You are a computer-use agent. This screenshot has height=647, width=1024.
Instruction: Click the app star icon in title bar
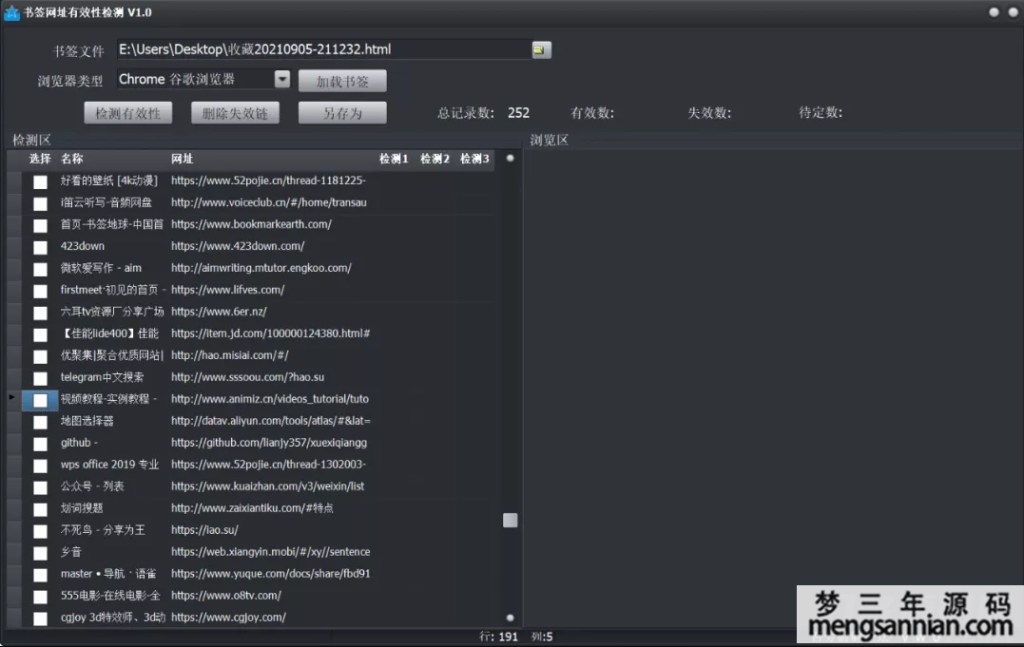[x=12, y=12]
